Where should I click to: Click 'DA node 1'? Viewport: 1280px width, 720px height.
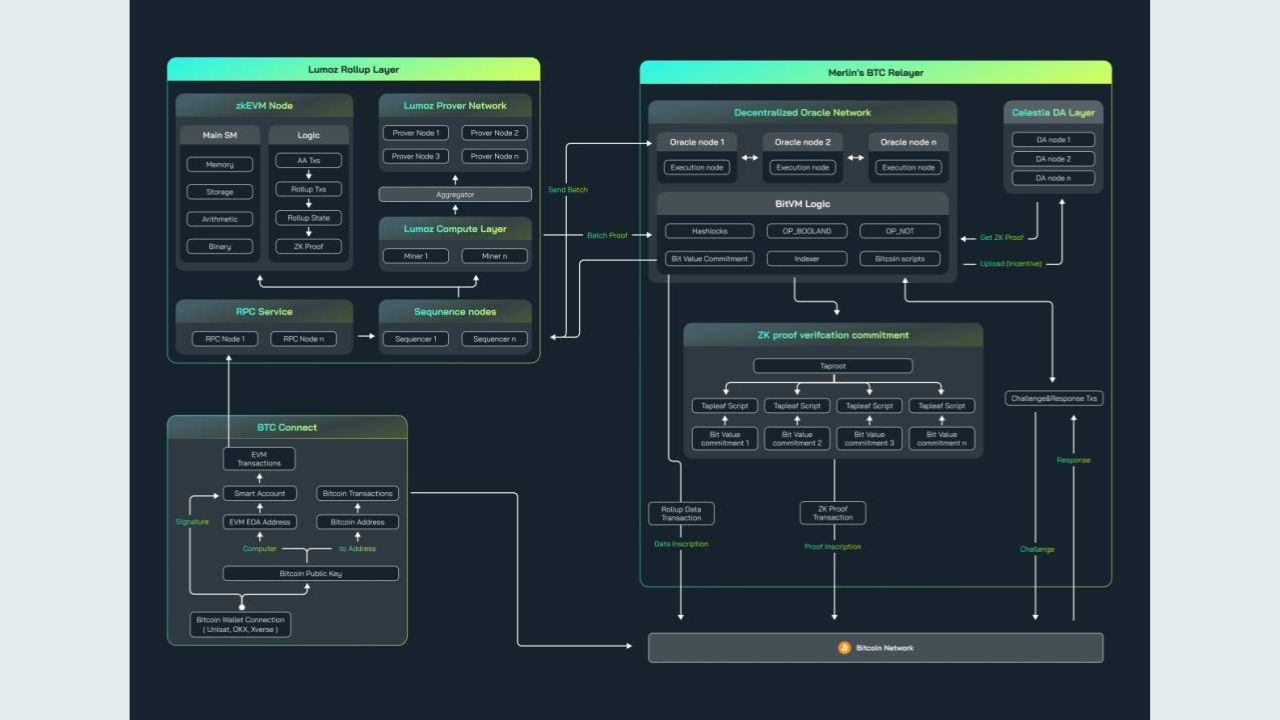1053,140
